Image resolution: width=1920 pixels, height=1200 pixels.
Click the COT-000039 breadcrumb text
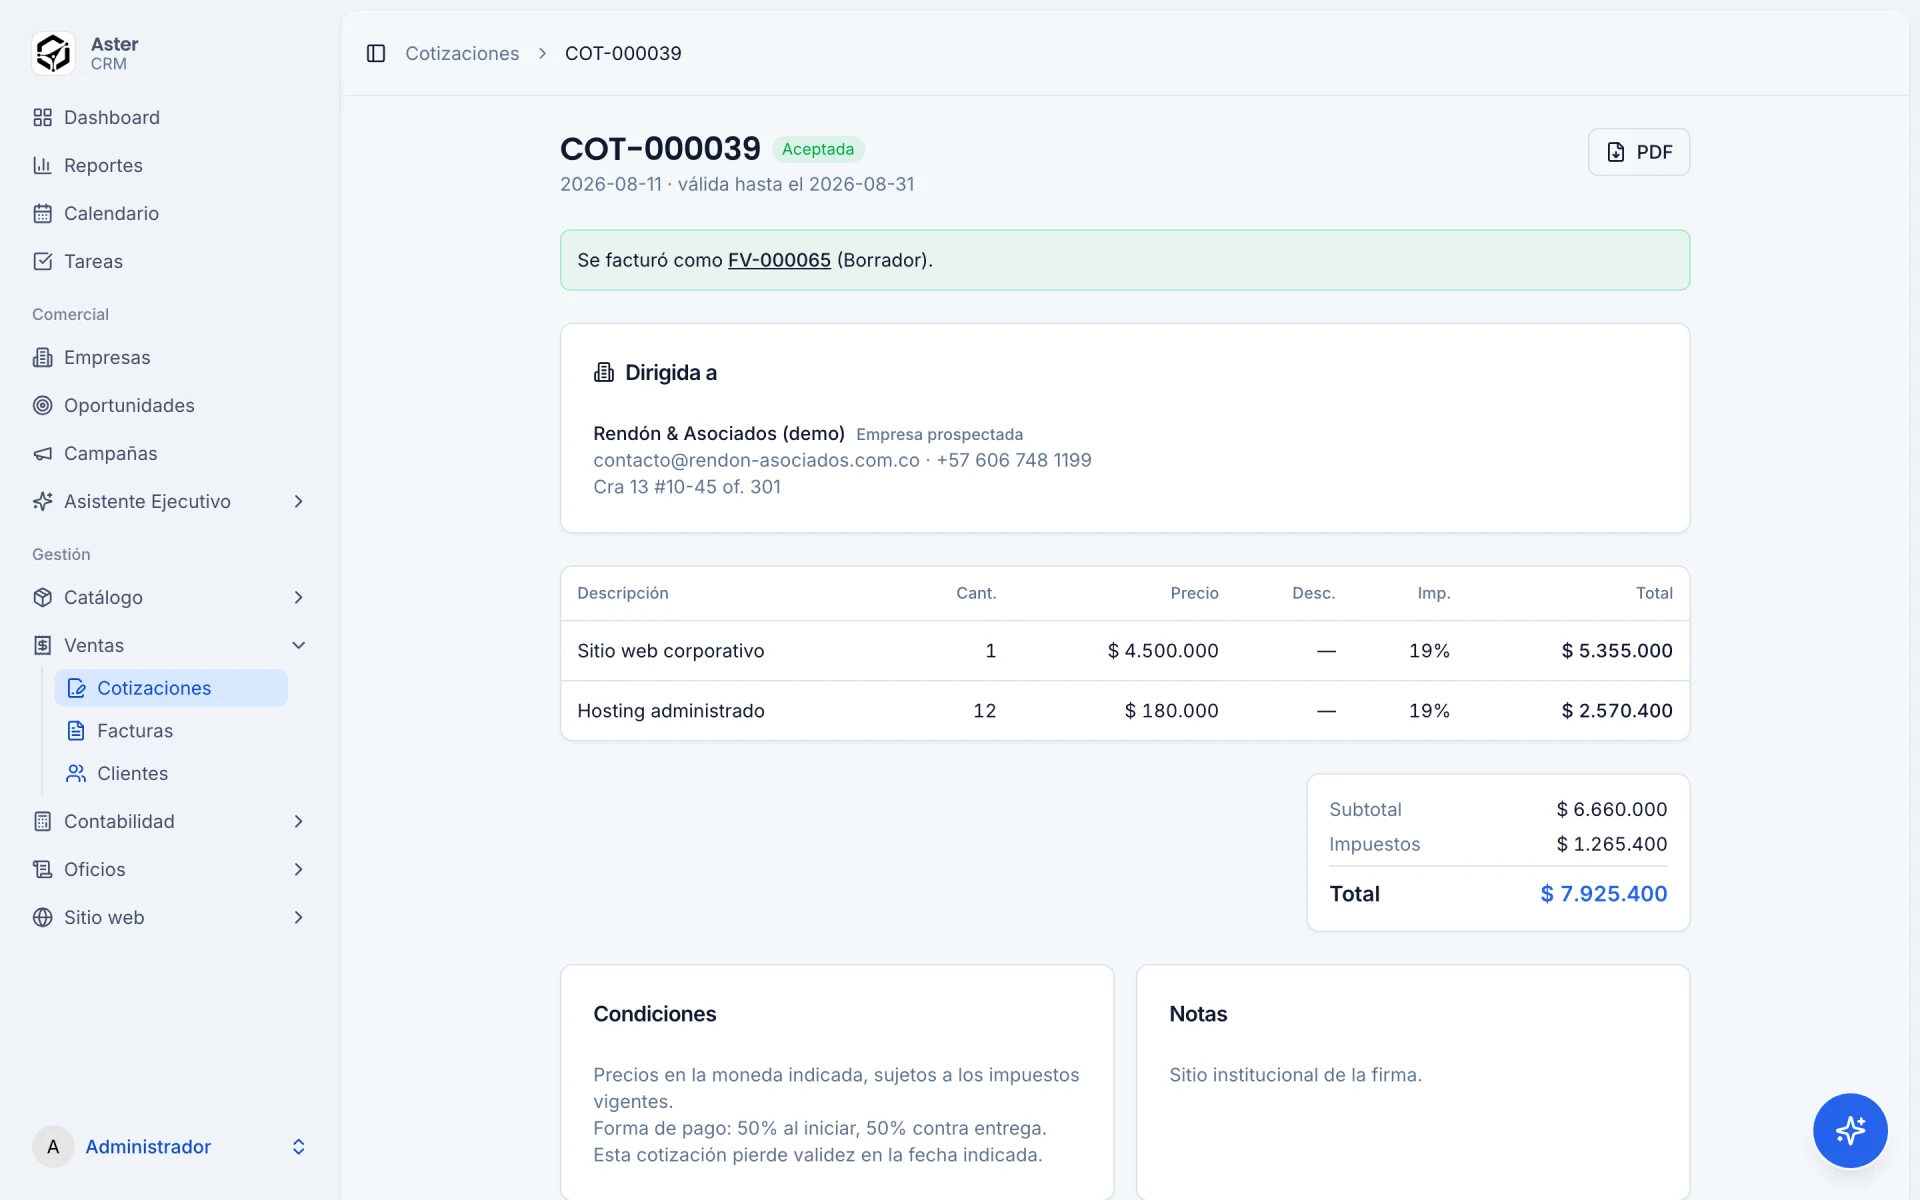point(623,53)
